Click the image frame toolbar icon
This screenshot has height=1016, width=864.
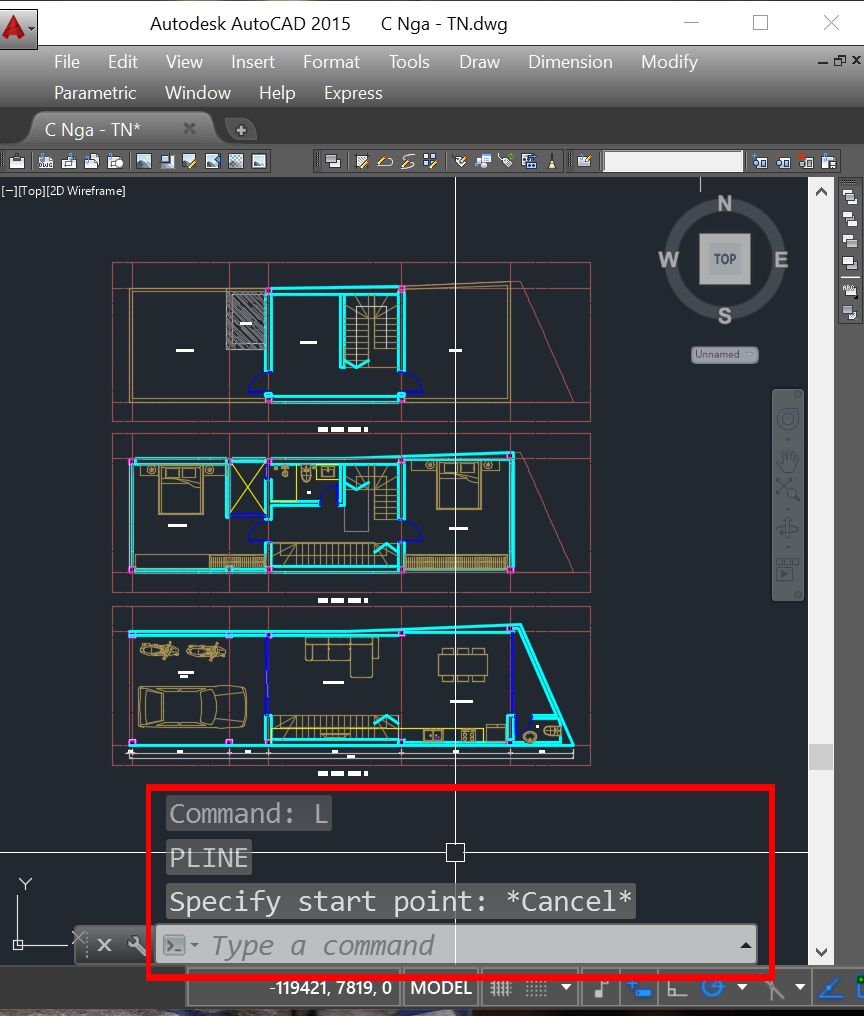coord(259,161)
